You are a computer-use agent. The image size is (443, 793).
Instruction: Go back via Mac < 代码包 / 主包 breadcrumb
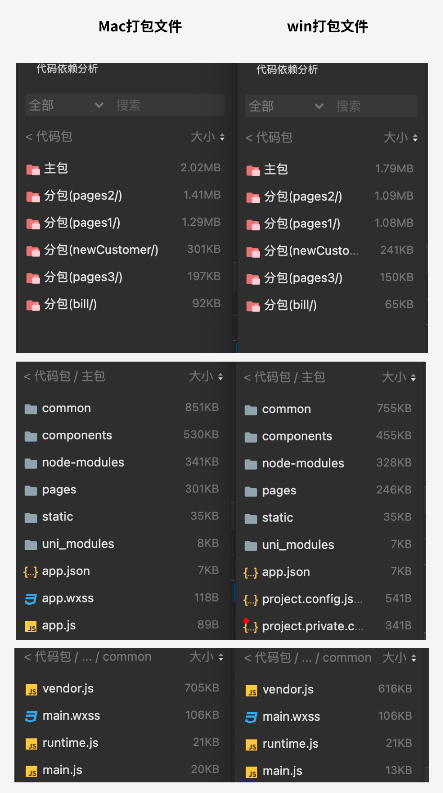point(64,376)
